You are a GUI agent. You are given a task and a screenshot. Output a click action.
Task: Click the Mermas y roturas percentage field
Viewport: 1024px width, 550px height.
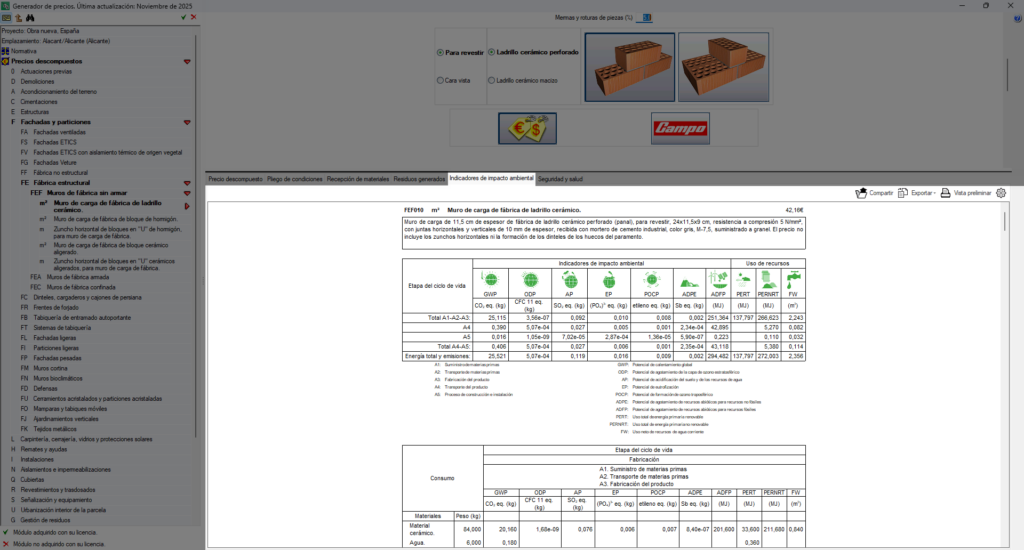point(647,18)
